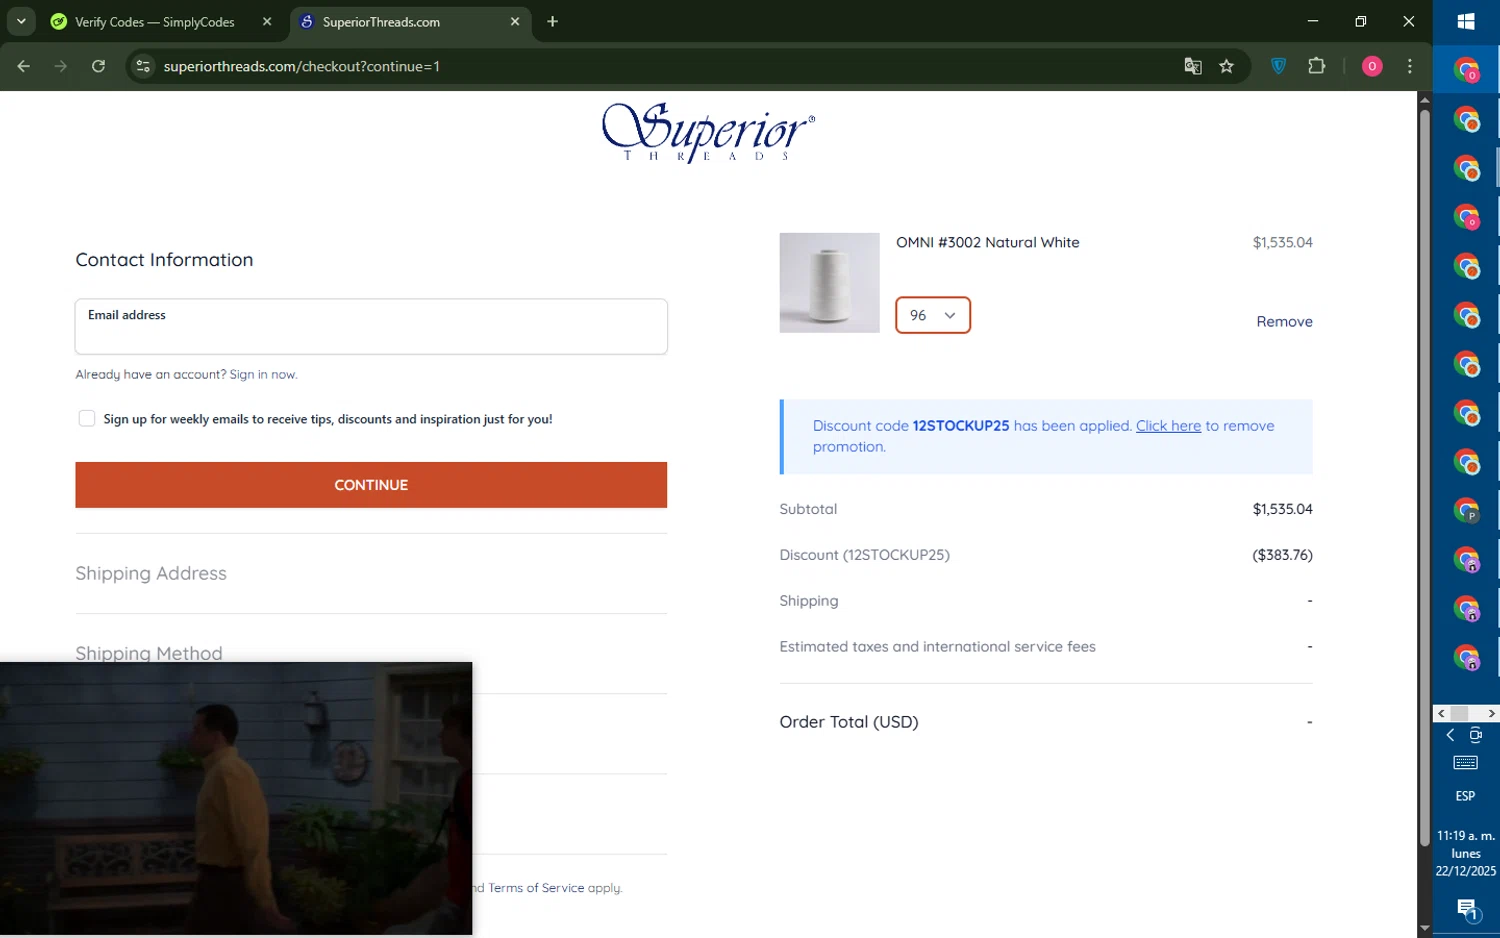Expand hidden tray icons chevron
Viewport: 1500px width, 938px height.
1450,735
